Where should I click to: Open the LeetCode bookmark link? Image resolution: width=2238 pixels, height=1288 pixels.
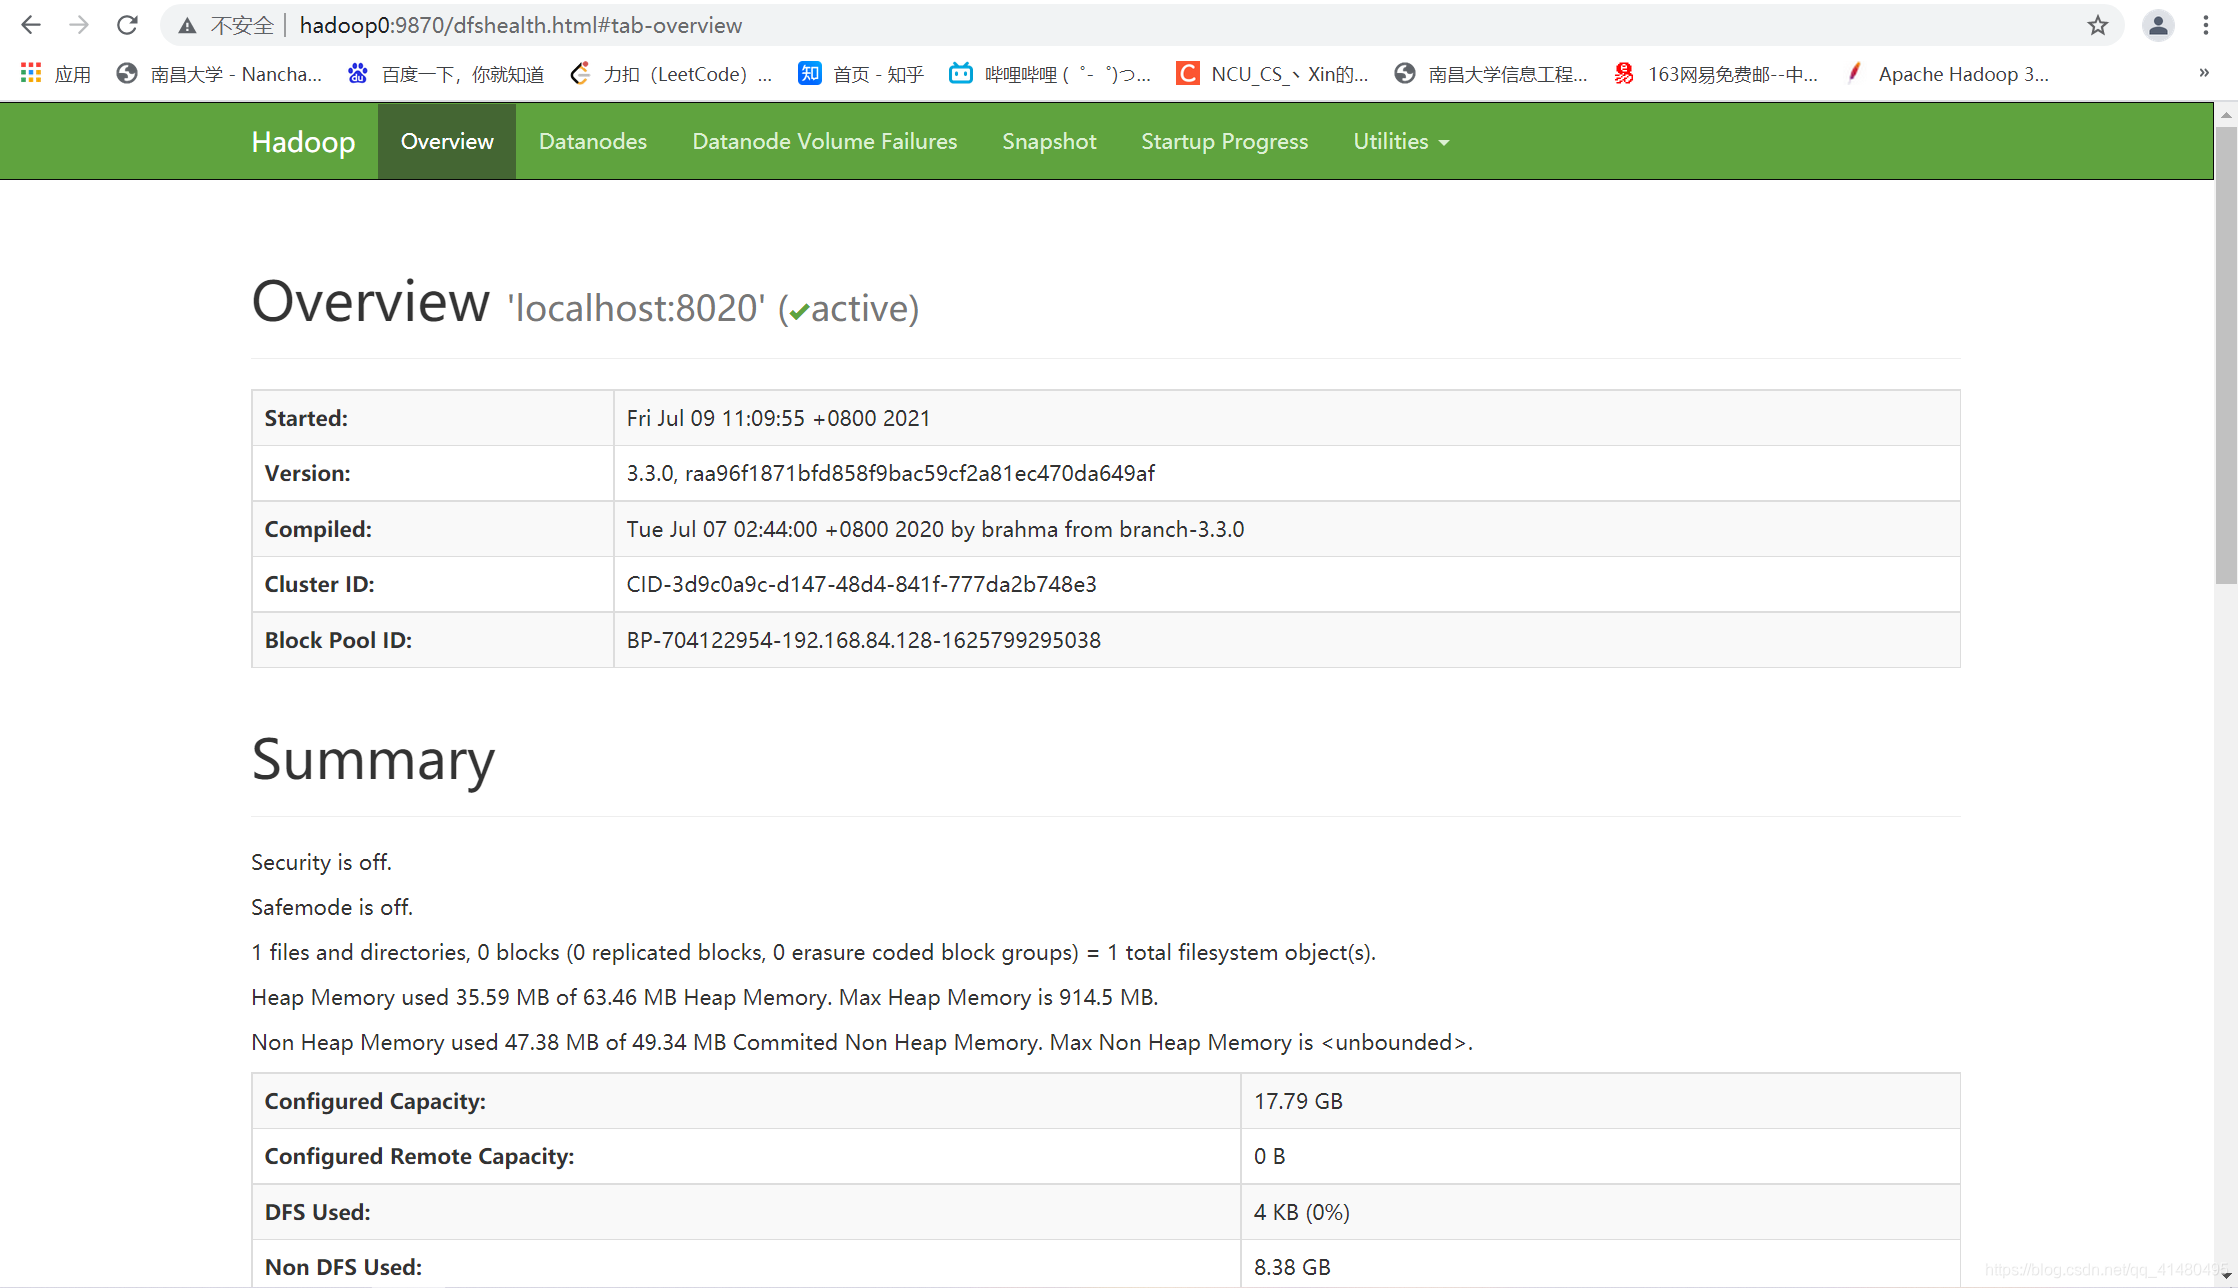pyautogui.click(x=672, y=74)
